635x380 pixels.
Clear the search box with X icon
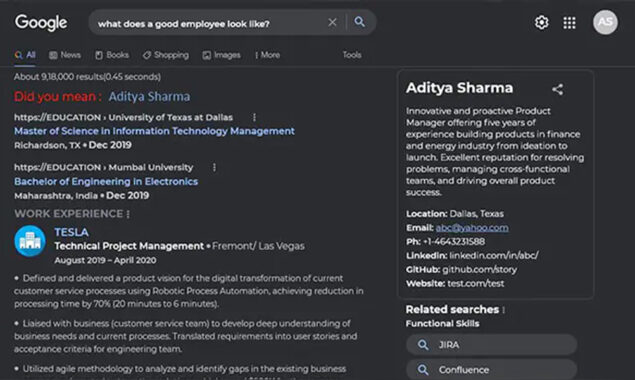coord(332,22)
